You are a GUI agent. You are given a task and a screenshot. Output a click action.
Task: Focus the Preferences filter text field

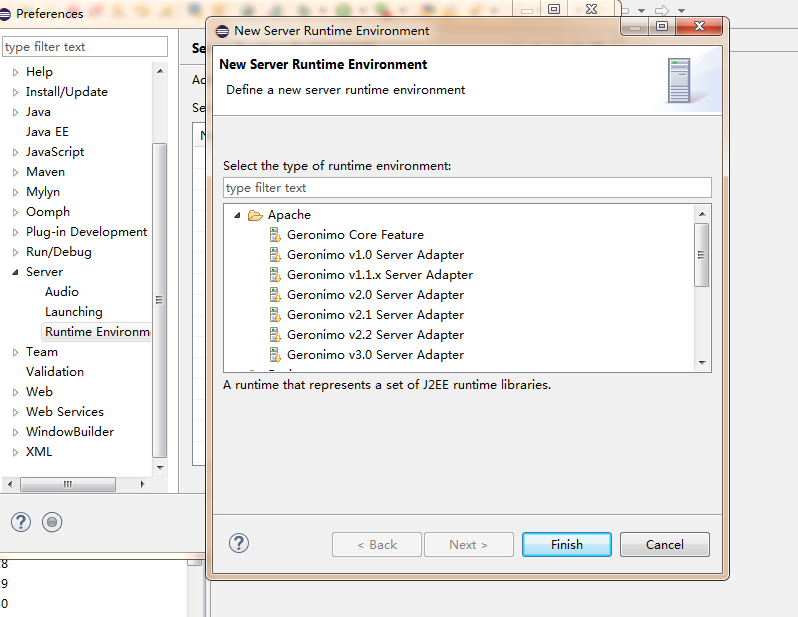pyautogui.click(x=85, y=47)
